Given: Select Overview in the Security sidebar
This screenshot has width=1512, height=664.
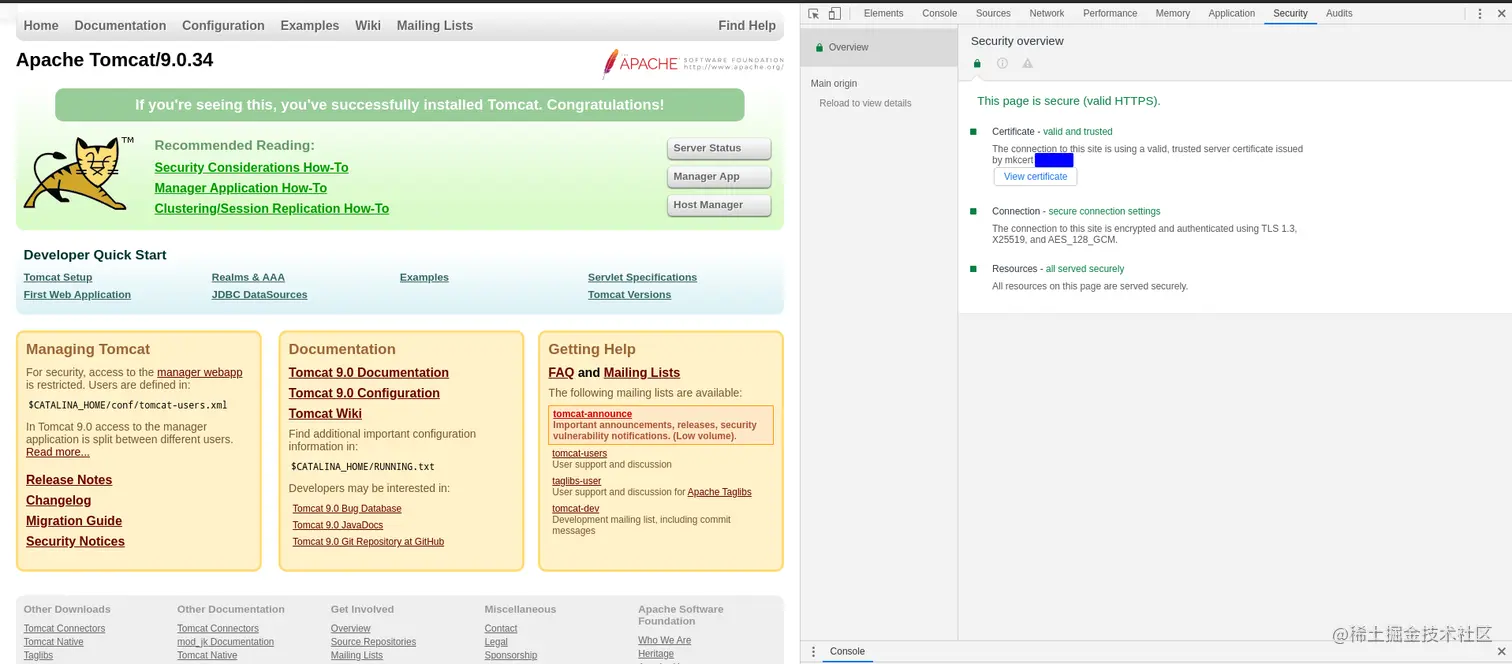Looking at the screenshot, I should 879,47.
